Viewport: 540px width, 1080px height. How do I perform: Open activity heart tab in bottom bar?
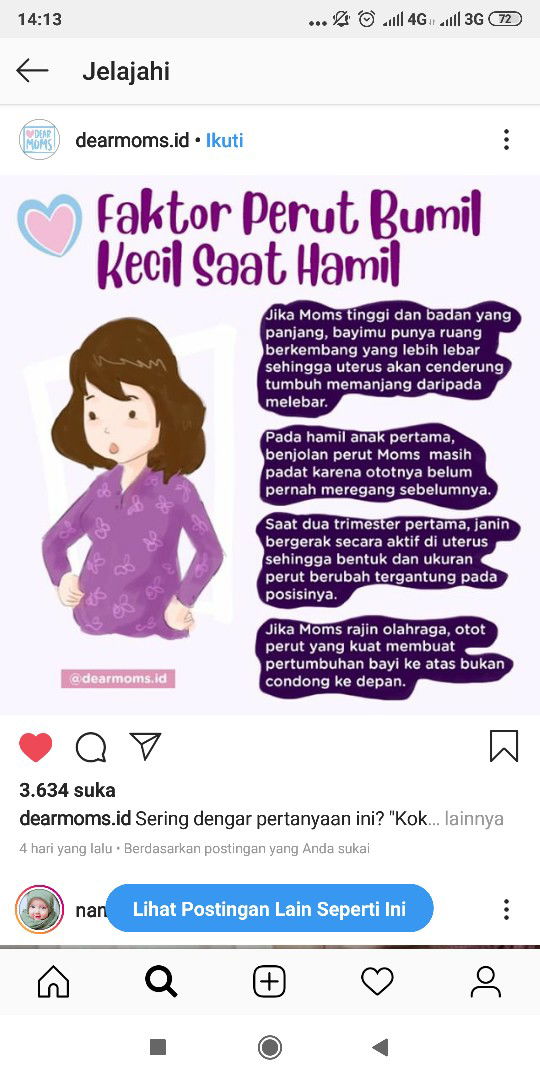pos(377,982)
